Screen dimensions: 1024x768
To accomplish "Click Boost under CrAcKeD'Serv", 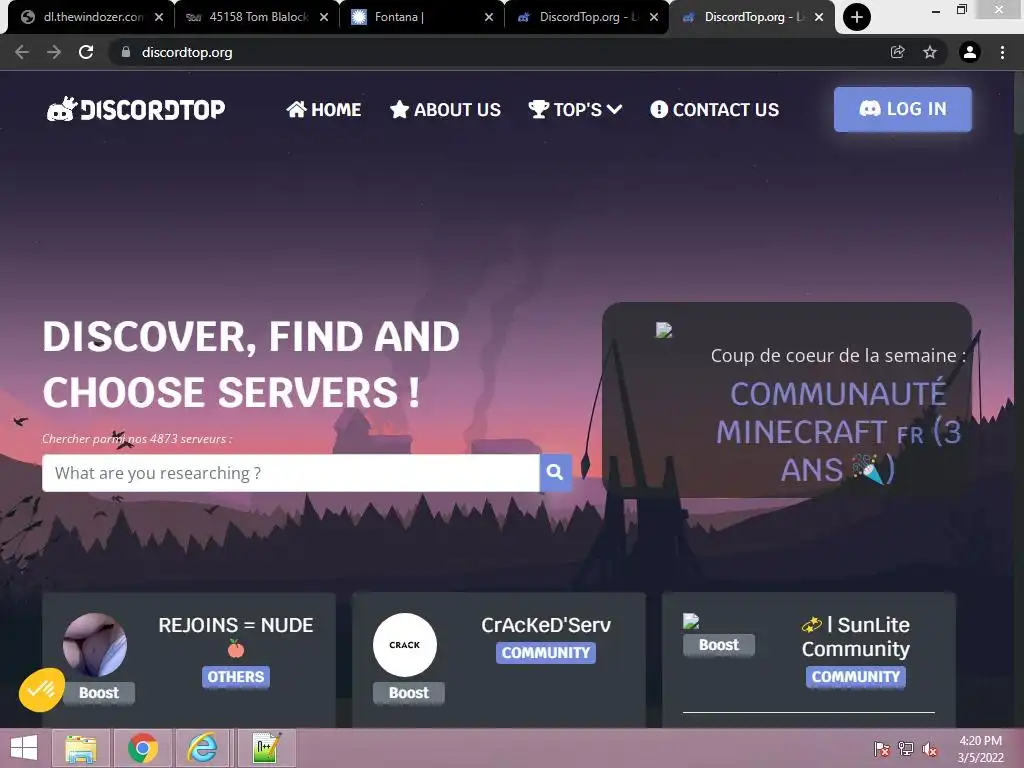I will click(x=409, y=693).
